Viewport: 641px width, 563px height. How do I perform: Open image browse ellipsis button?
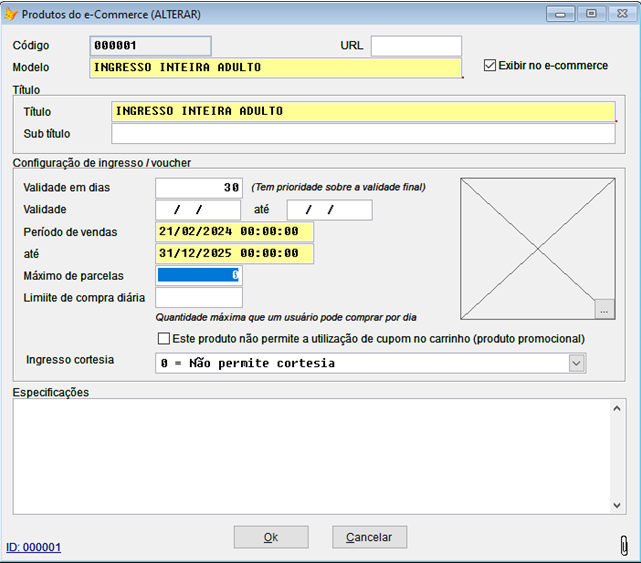(x=603, y=310)
